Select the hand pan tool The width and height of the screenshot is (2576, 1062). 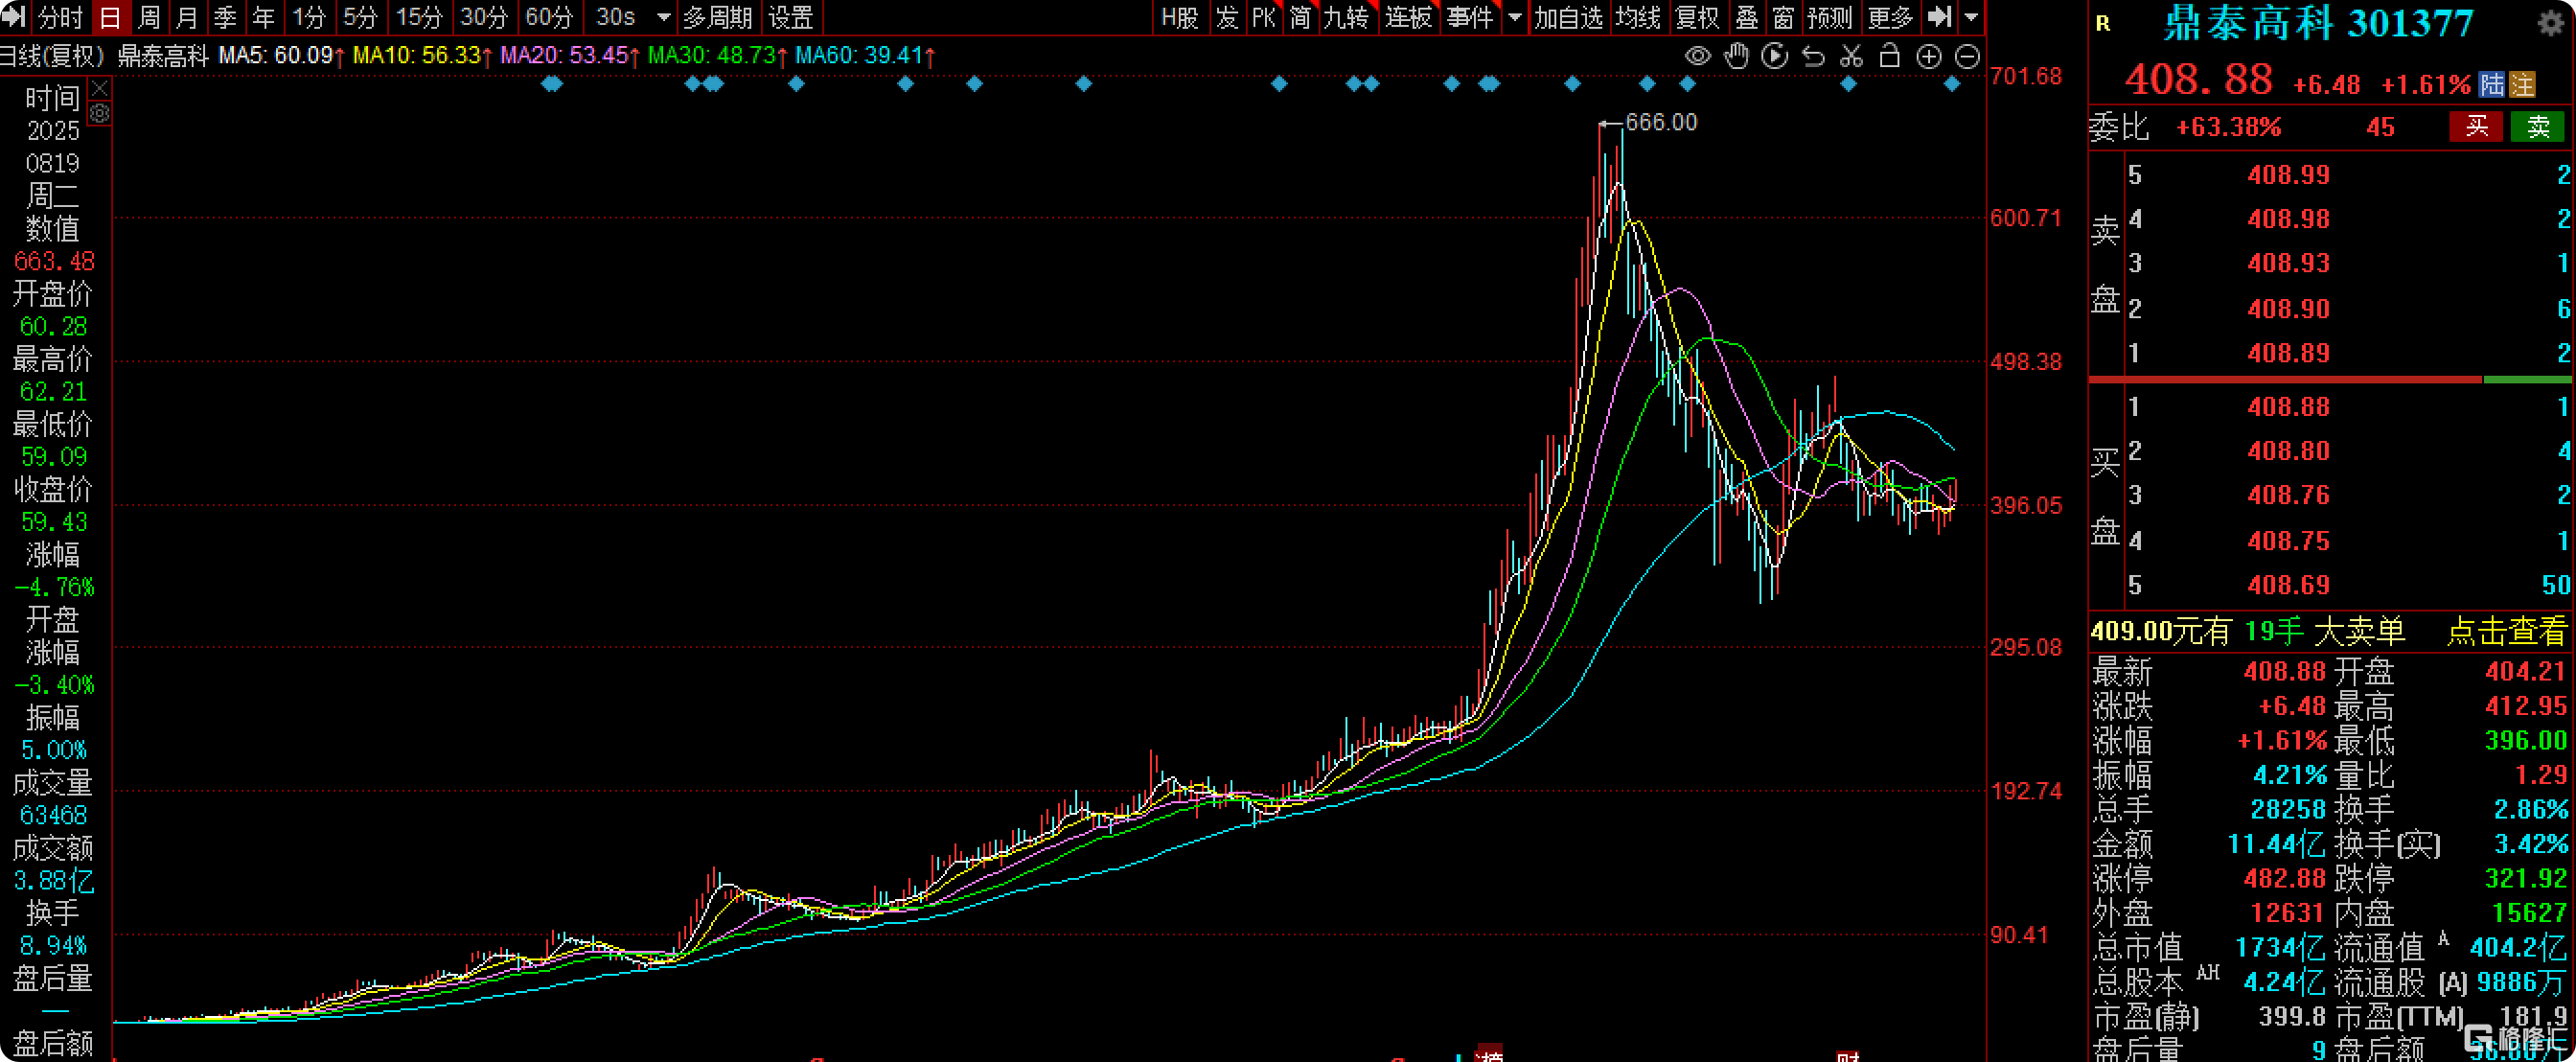pyautogui.click(x=1736, y=56)
